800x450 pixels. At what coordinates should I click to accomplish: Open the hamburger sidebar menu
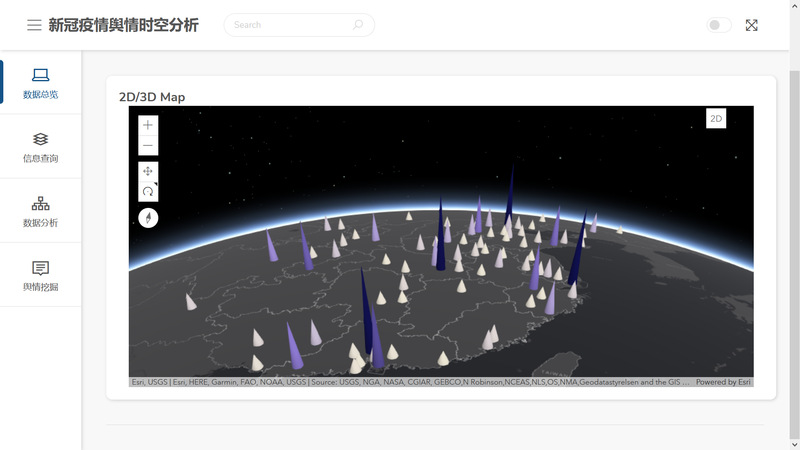34,25
